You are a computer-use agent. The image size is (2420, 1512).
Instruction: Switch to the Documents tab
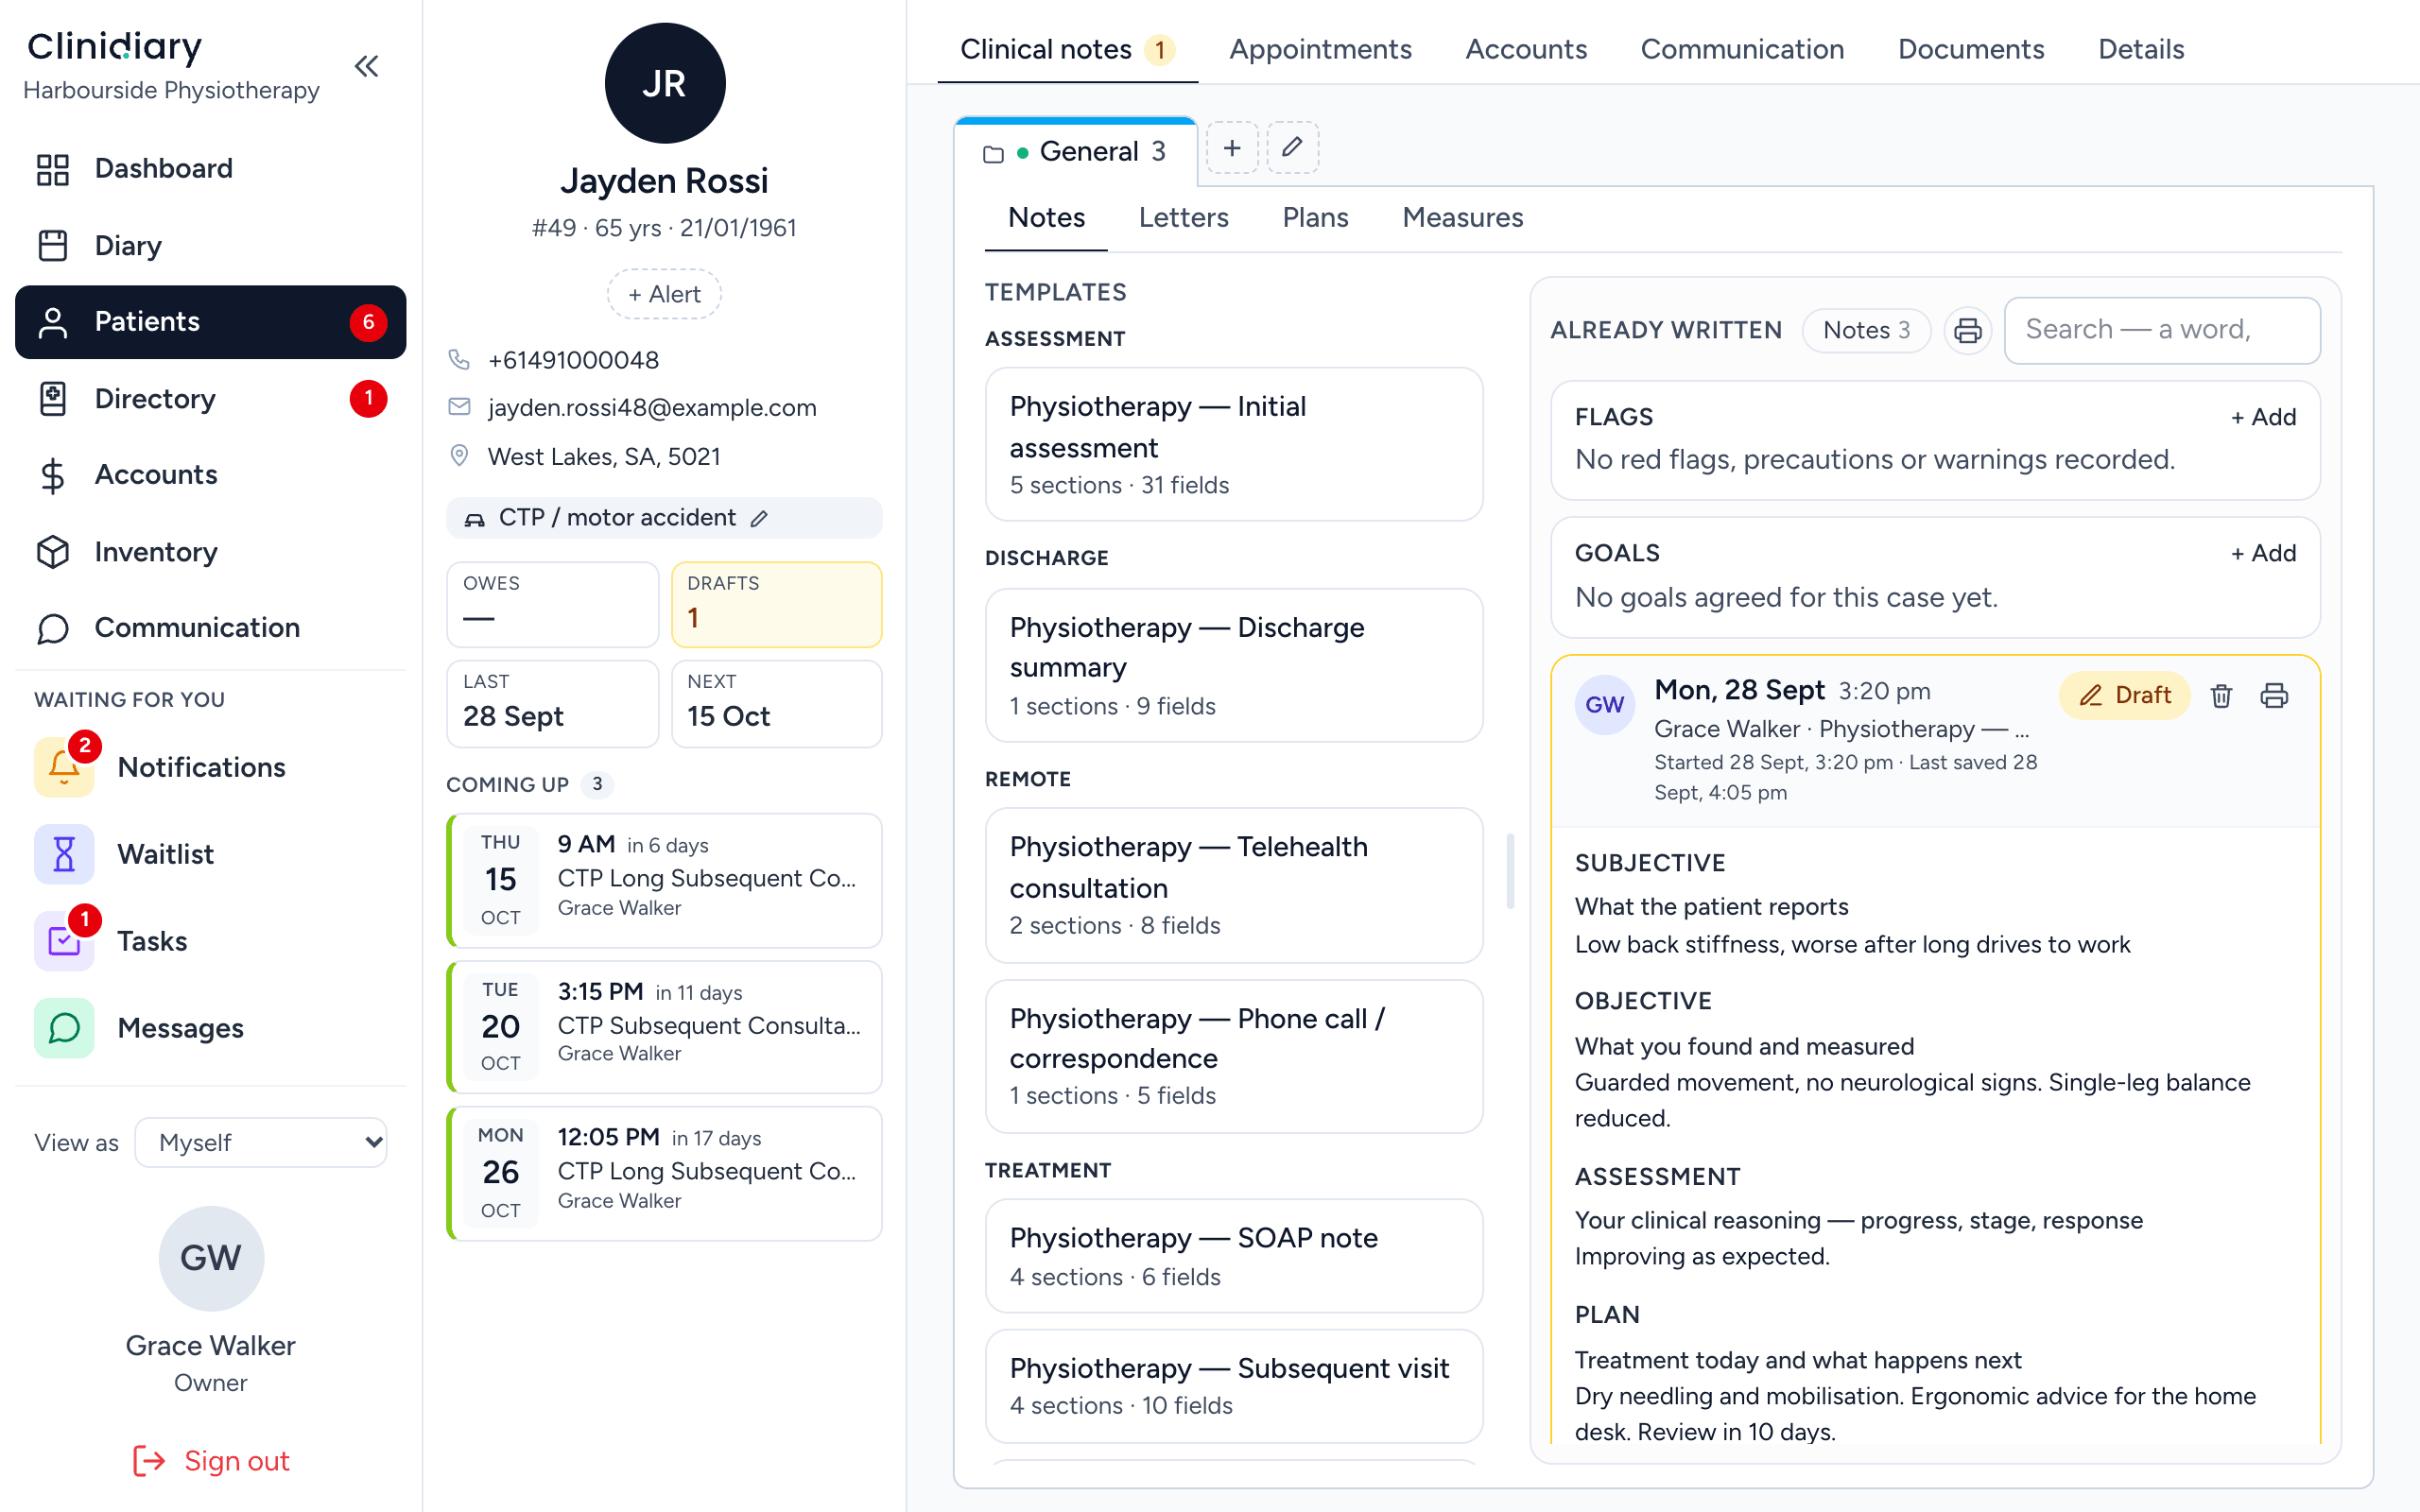[x=1971, y=49]
